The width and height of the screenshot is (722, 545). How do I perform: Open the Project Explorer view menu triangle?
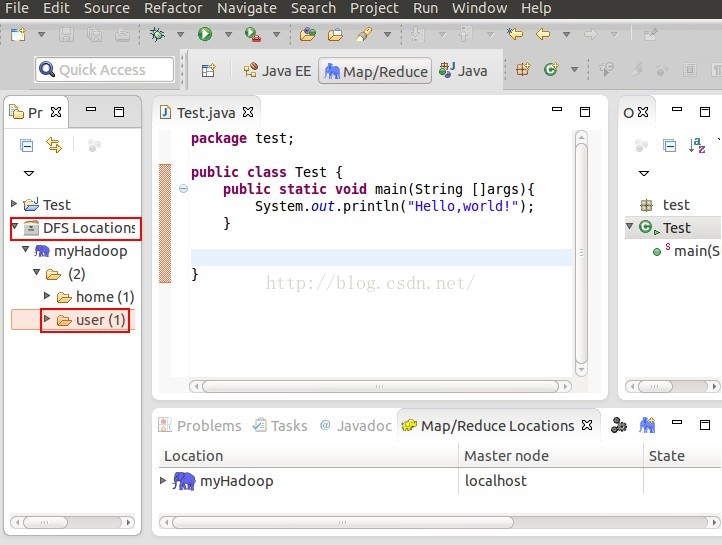pos(29,174)
